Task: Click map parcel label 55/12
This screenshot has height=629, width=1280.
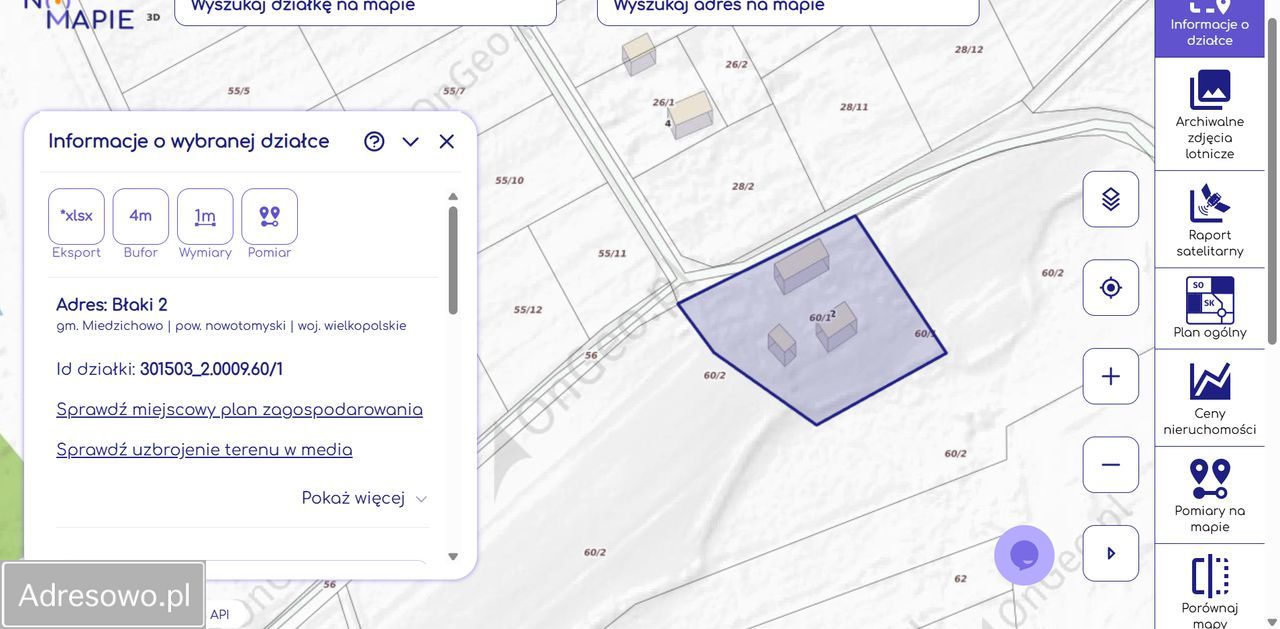Action: [528, 309]
